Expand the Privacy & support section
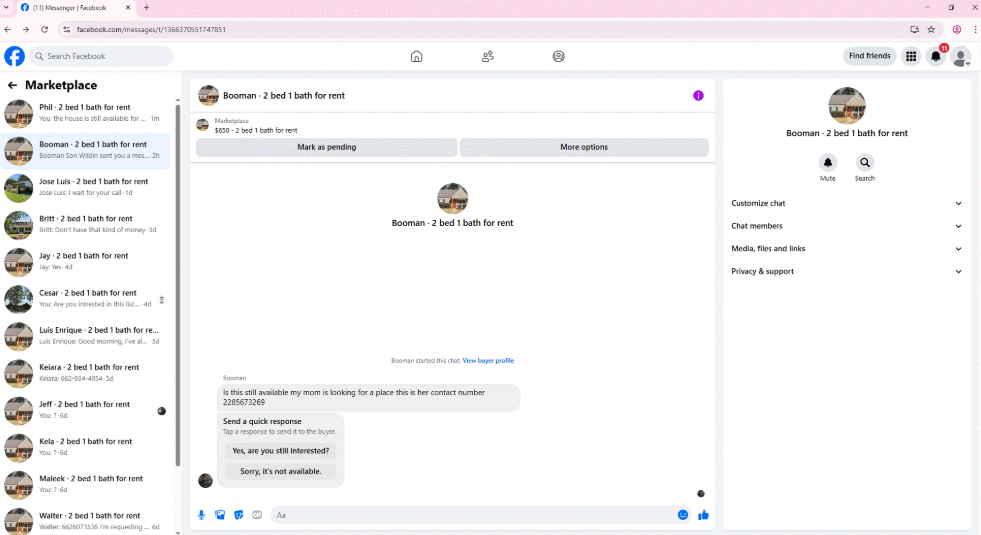This screenshot has width=981, height=535. (846, 272)
